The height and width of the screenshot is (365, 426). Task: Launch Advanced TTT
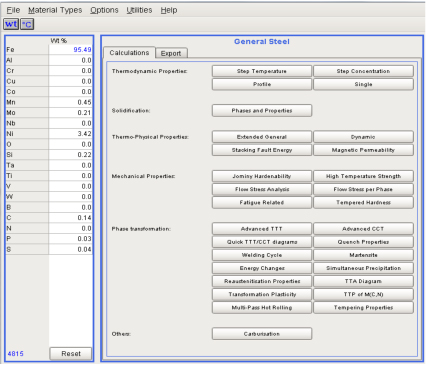(x=262, y=229)
